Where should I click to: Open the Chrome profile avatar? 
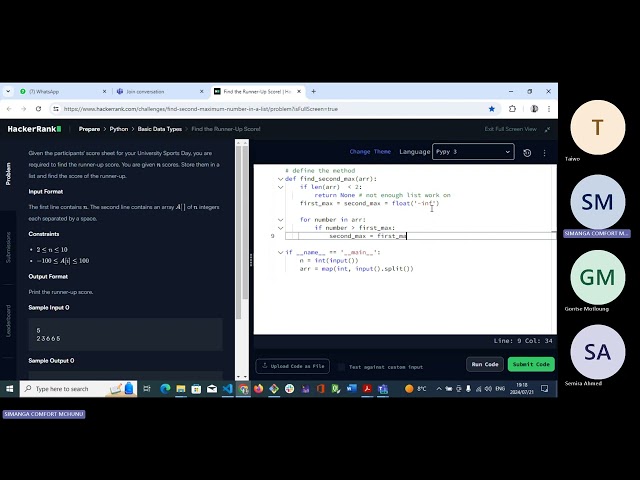pyautogui.click(x=534, y=109)
